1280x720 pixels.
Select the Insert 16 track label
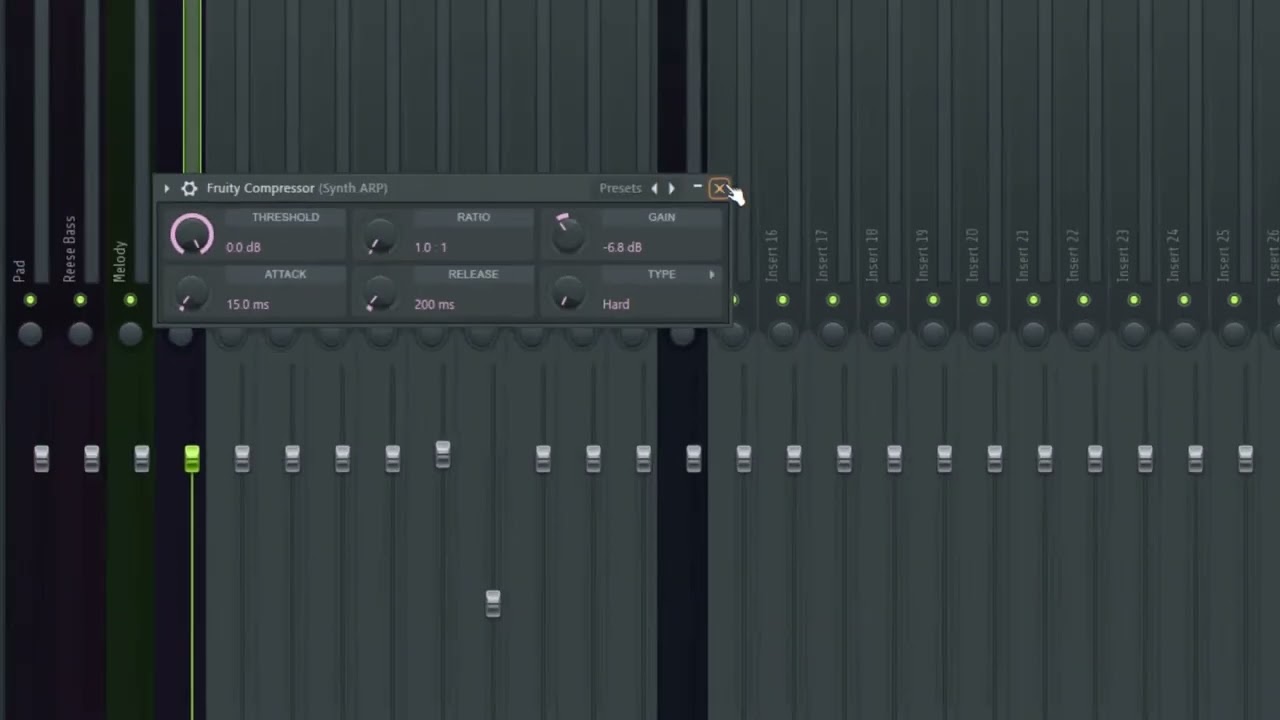pyautogui.click(x=771, y=255)
